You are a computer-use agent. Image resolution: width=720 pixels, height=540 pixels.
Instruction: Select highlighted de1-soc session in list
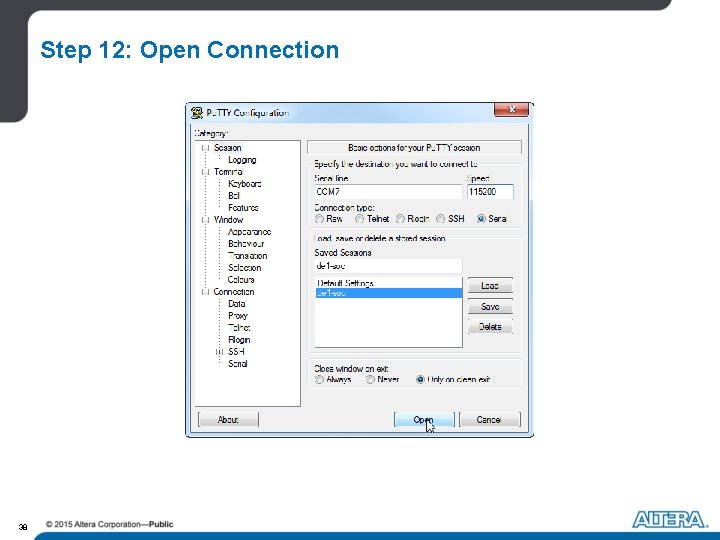(388, 293)
